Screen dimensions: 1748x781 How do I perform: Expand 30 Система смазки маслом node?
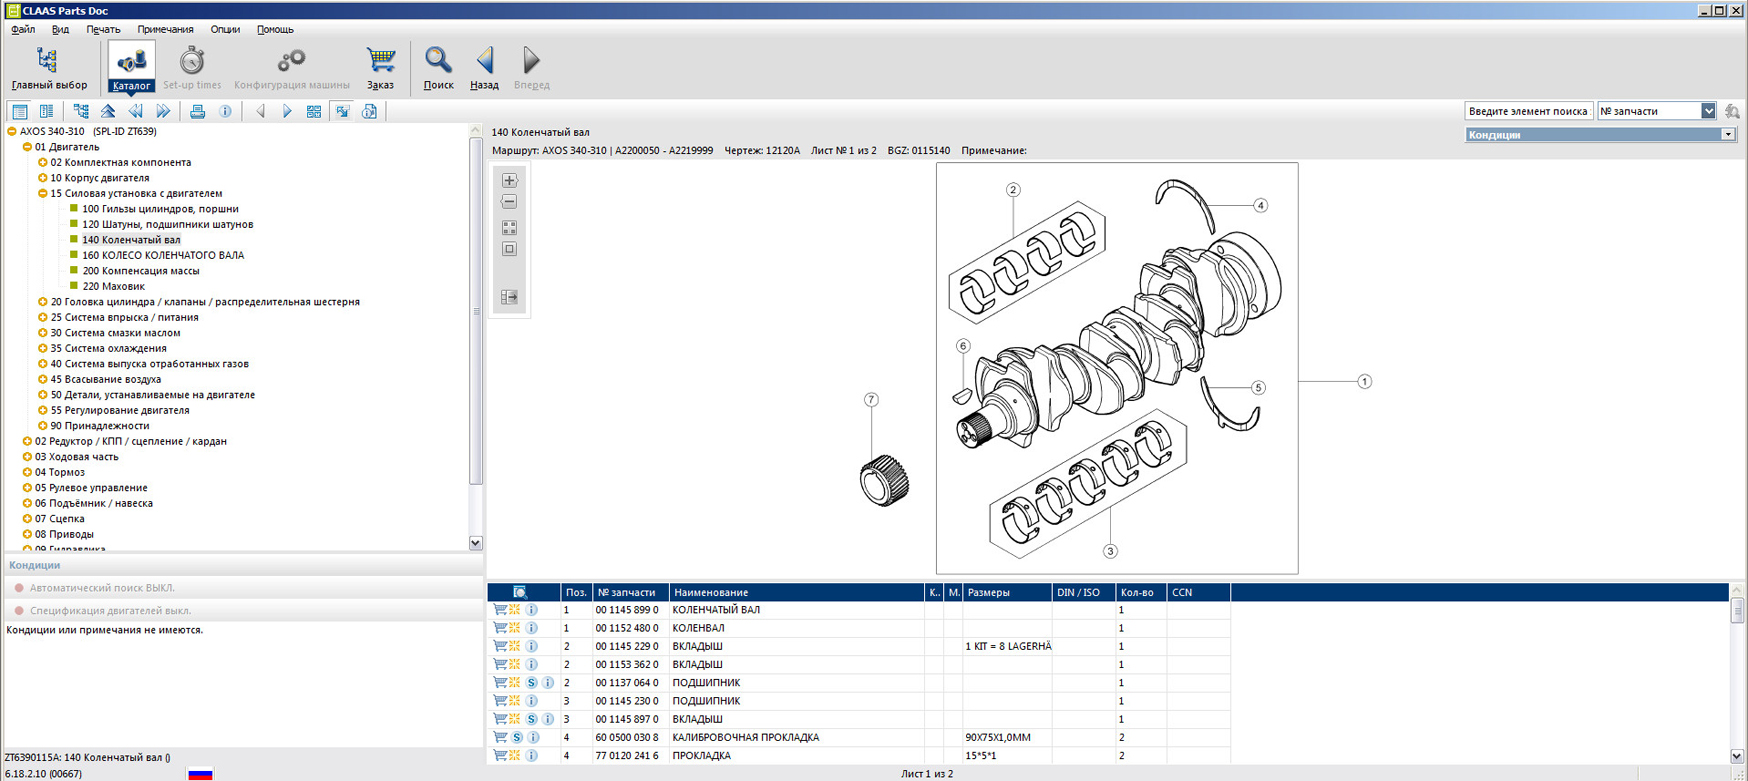[x=43, y=333]
